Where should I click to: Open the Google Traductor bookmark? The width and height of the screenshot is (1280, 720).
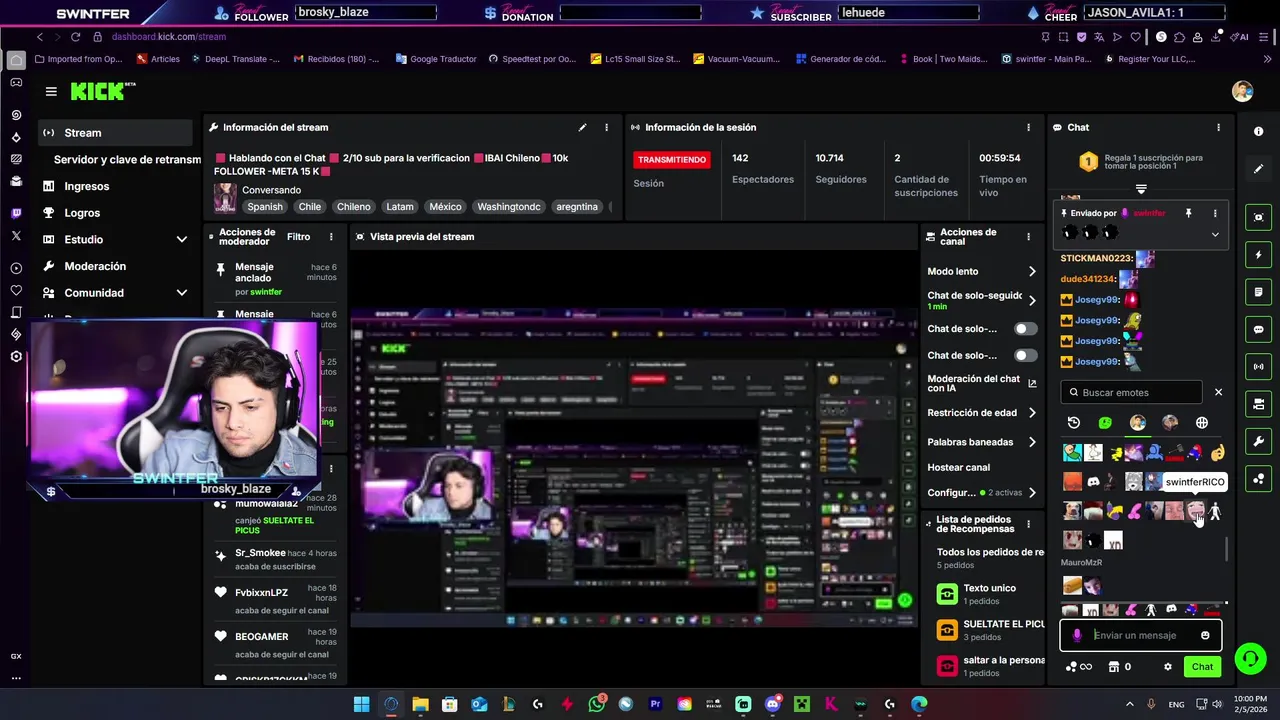(436, 59)
